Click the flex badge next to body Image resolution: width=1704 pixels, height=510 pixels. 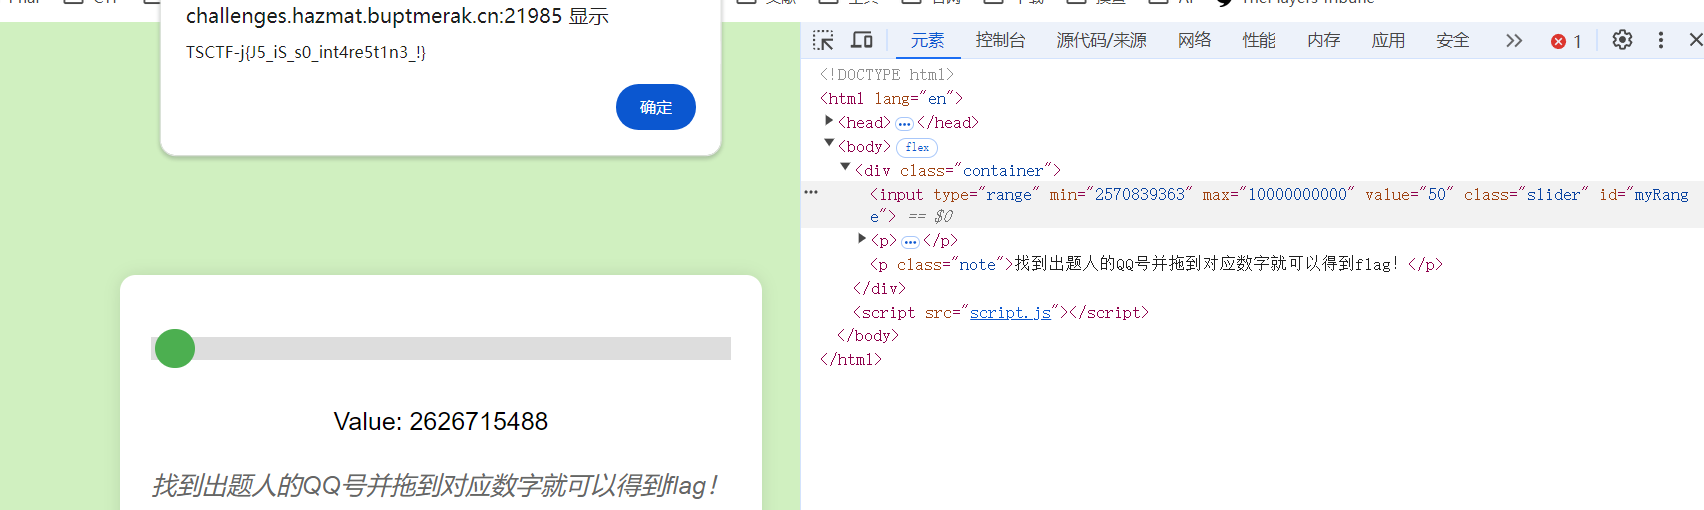tap(917, 147)
